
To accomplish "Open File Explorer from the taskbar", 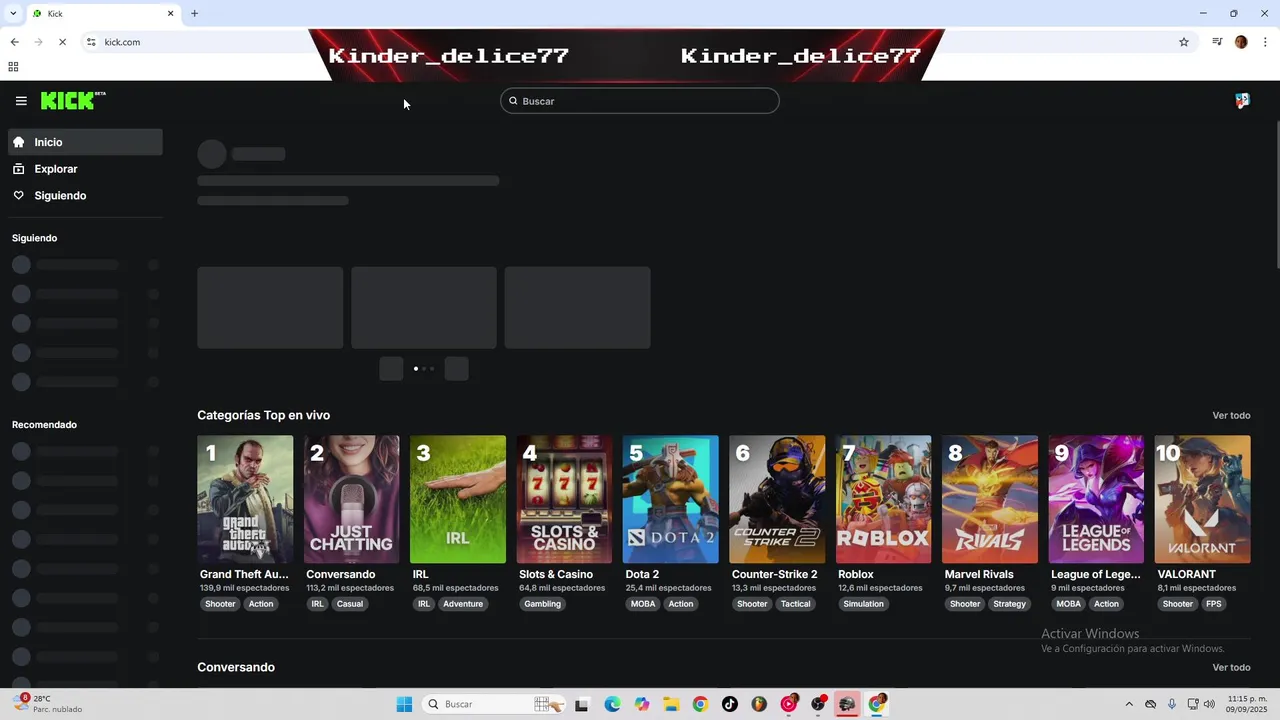I will [x=671, y=704].
